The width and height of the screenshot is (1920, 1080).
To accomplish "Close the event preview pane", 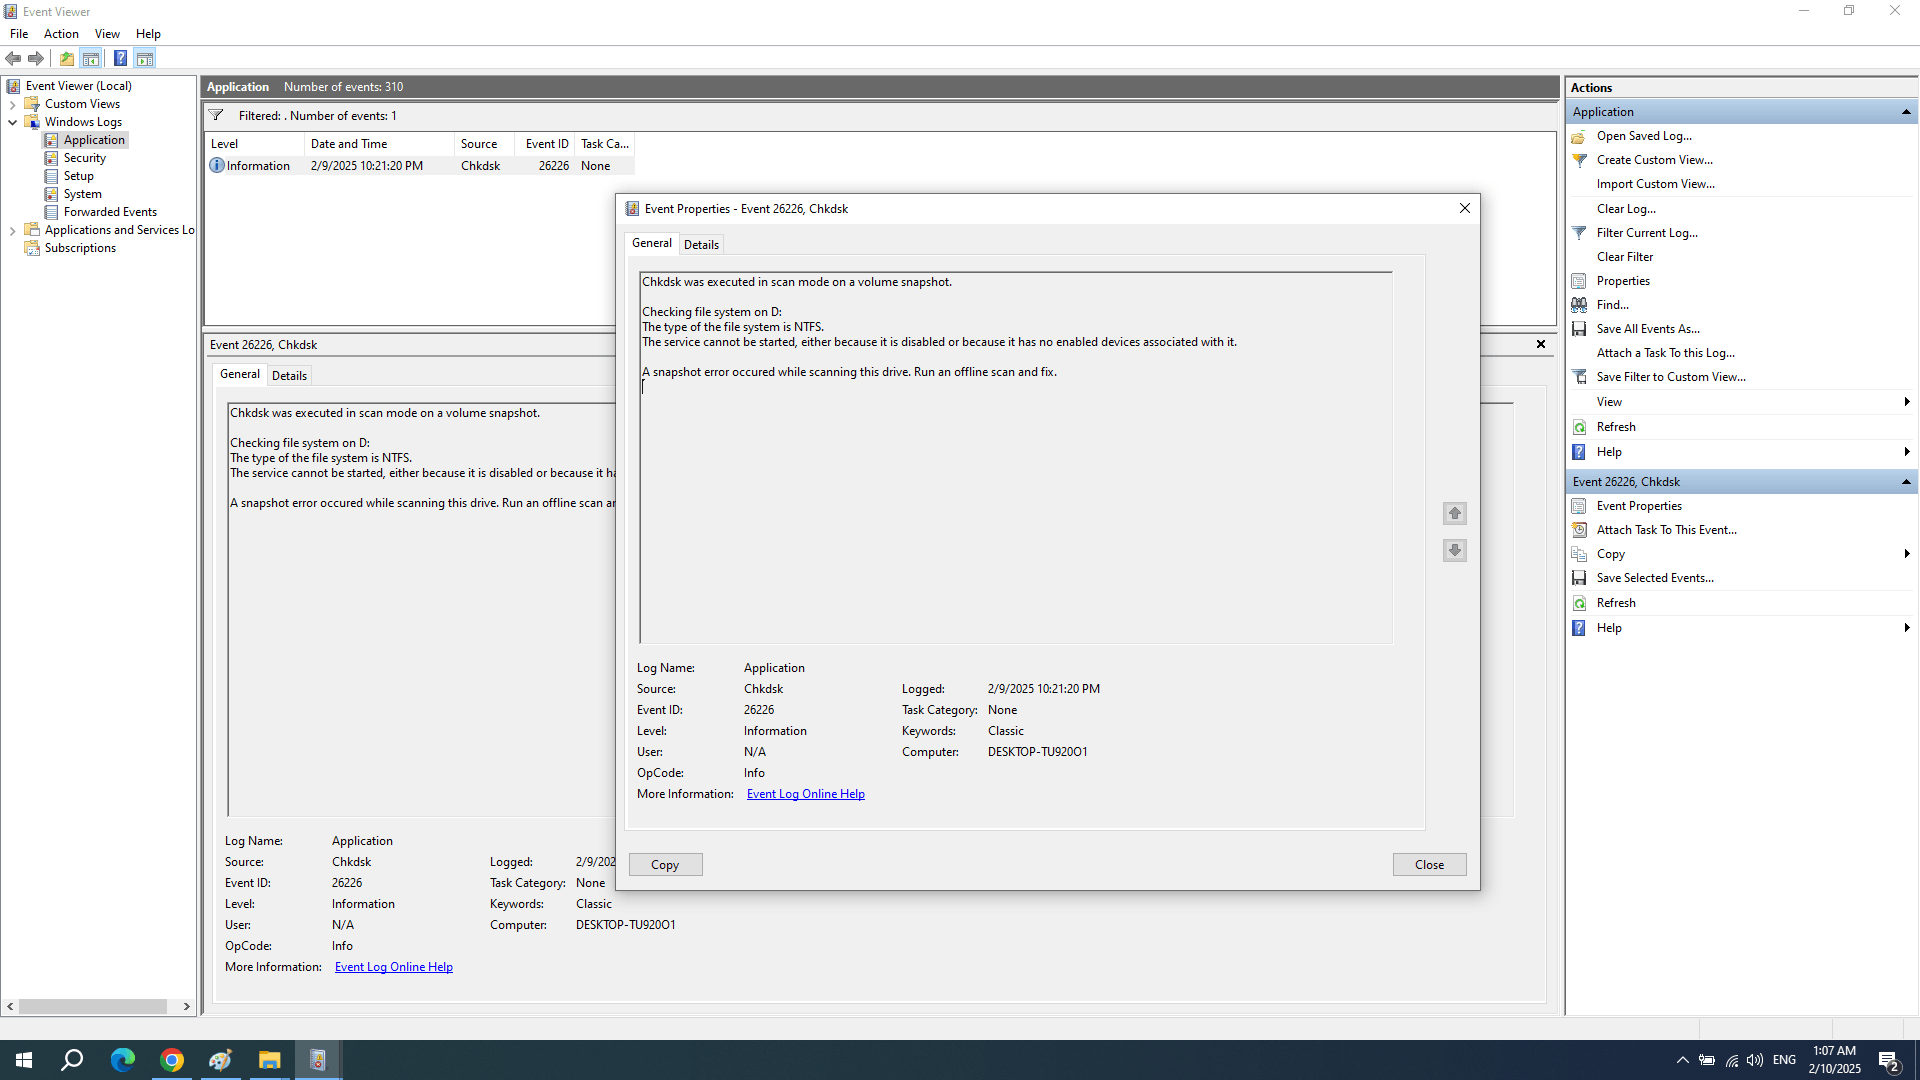I will [1540, 344].
